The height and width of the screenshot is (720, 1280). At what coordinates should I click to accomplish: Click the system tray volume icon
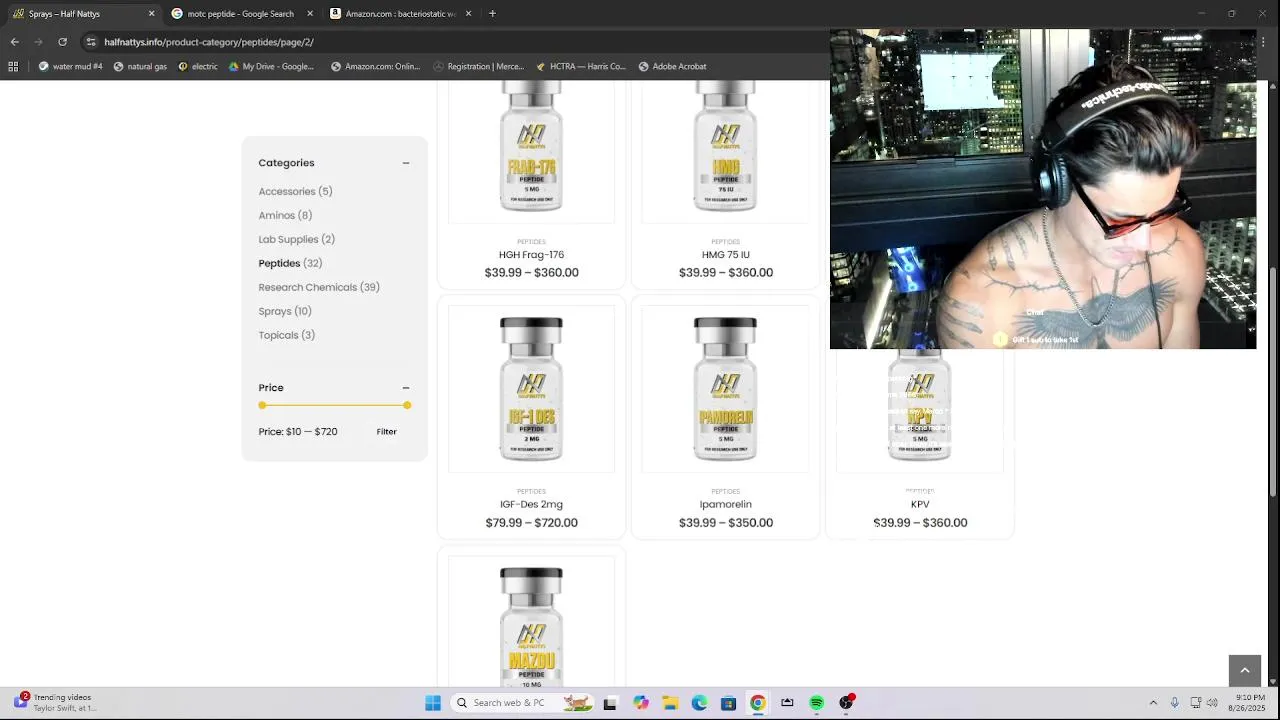(x=1212, y=703)
